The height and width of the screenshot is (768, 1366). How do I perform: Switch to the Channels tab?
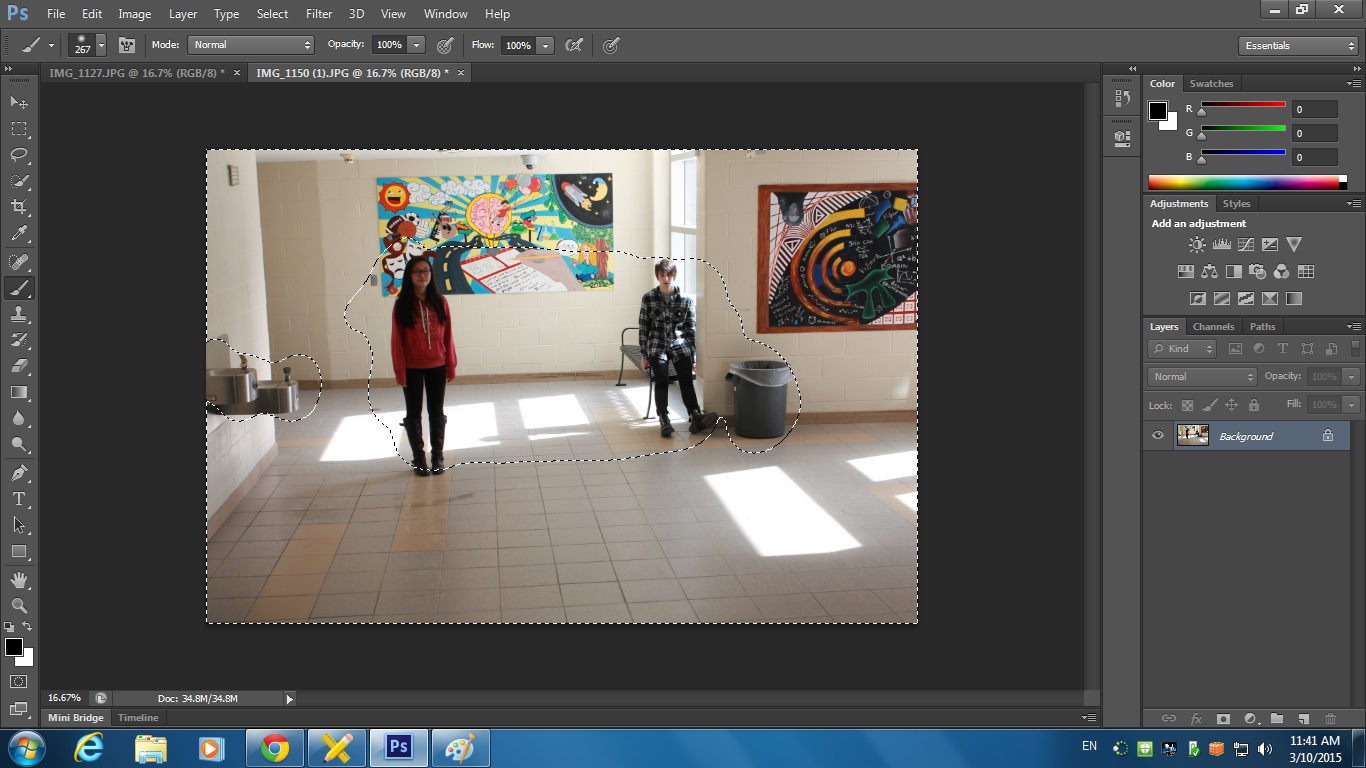click(x=1213, y=327)
